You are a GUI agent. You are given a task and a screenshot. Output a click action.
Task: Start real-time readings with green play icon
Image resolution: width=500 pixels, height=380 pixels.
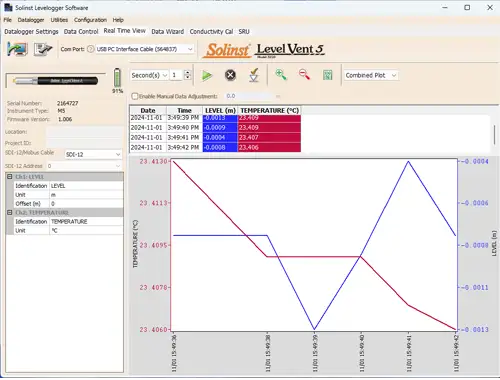click(x=207, y=76)
